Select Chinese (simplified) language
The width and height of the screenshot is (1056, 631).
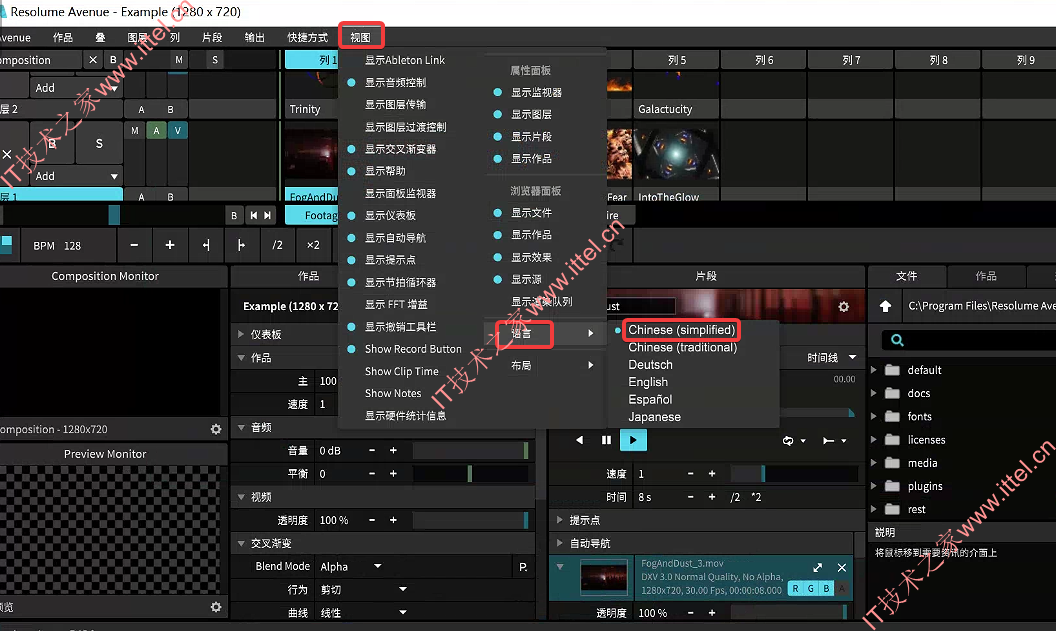[682, 330]
